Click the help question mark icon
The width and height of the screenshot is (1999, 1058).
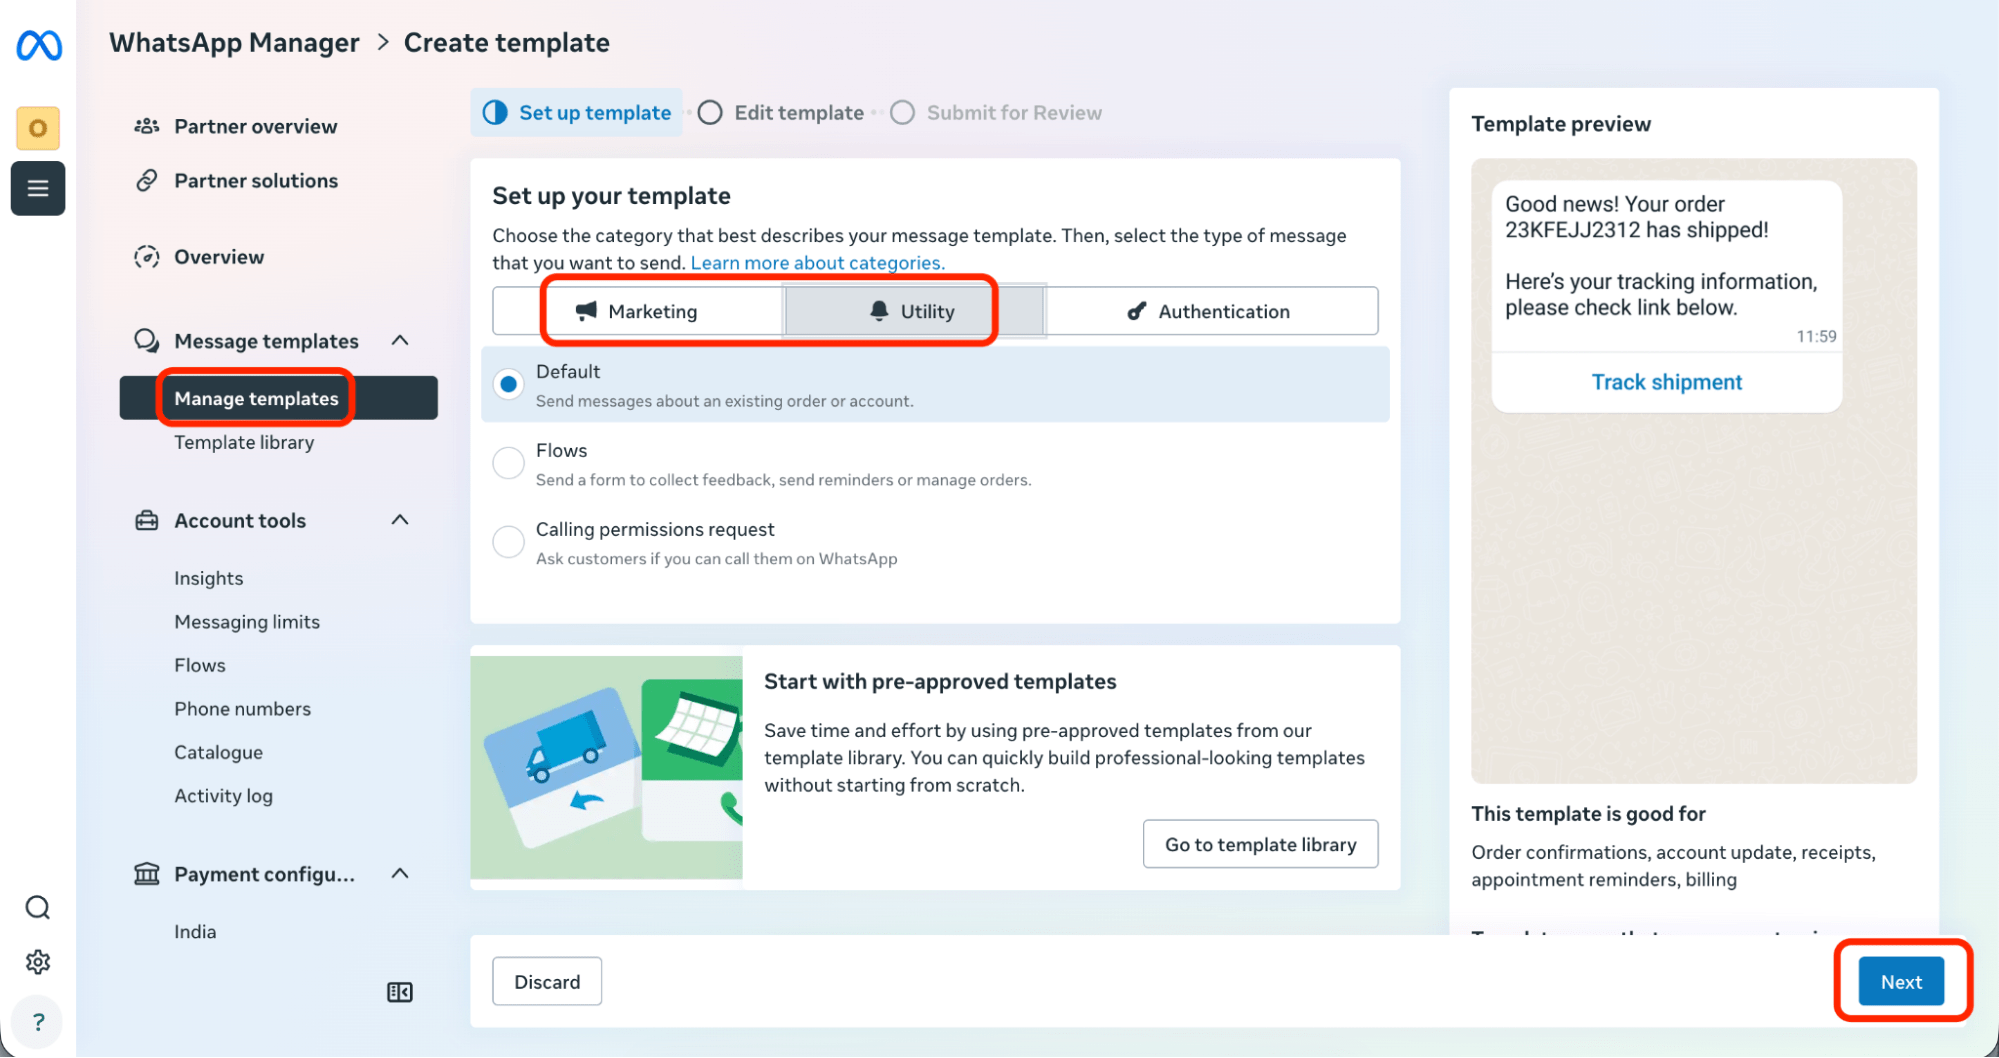(x=38, y=1022)
